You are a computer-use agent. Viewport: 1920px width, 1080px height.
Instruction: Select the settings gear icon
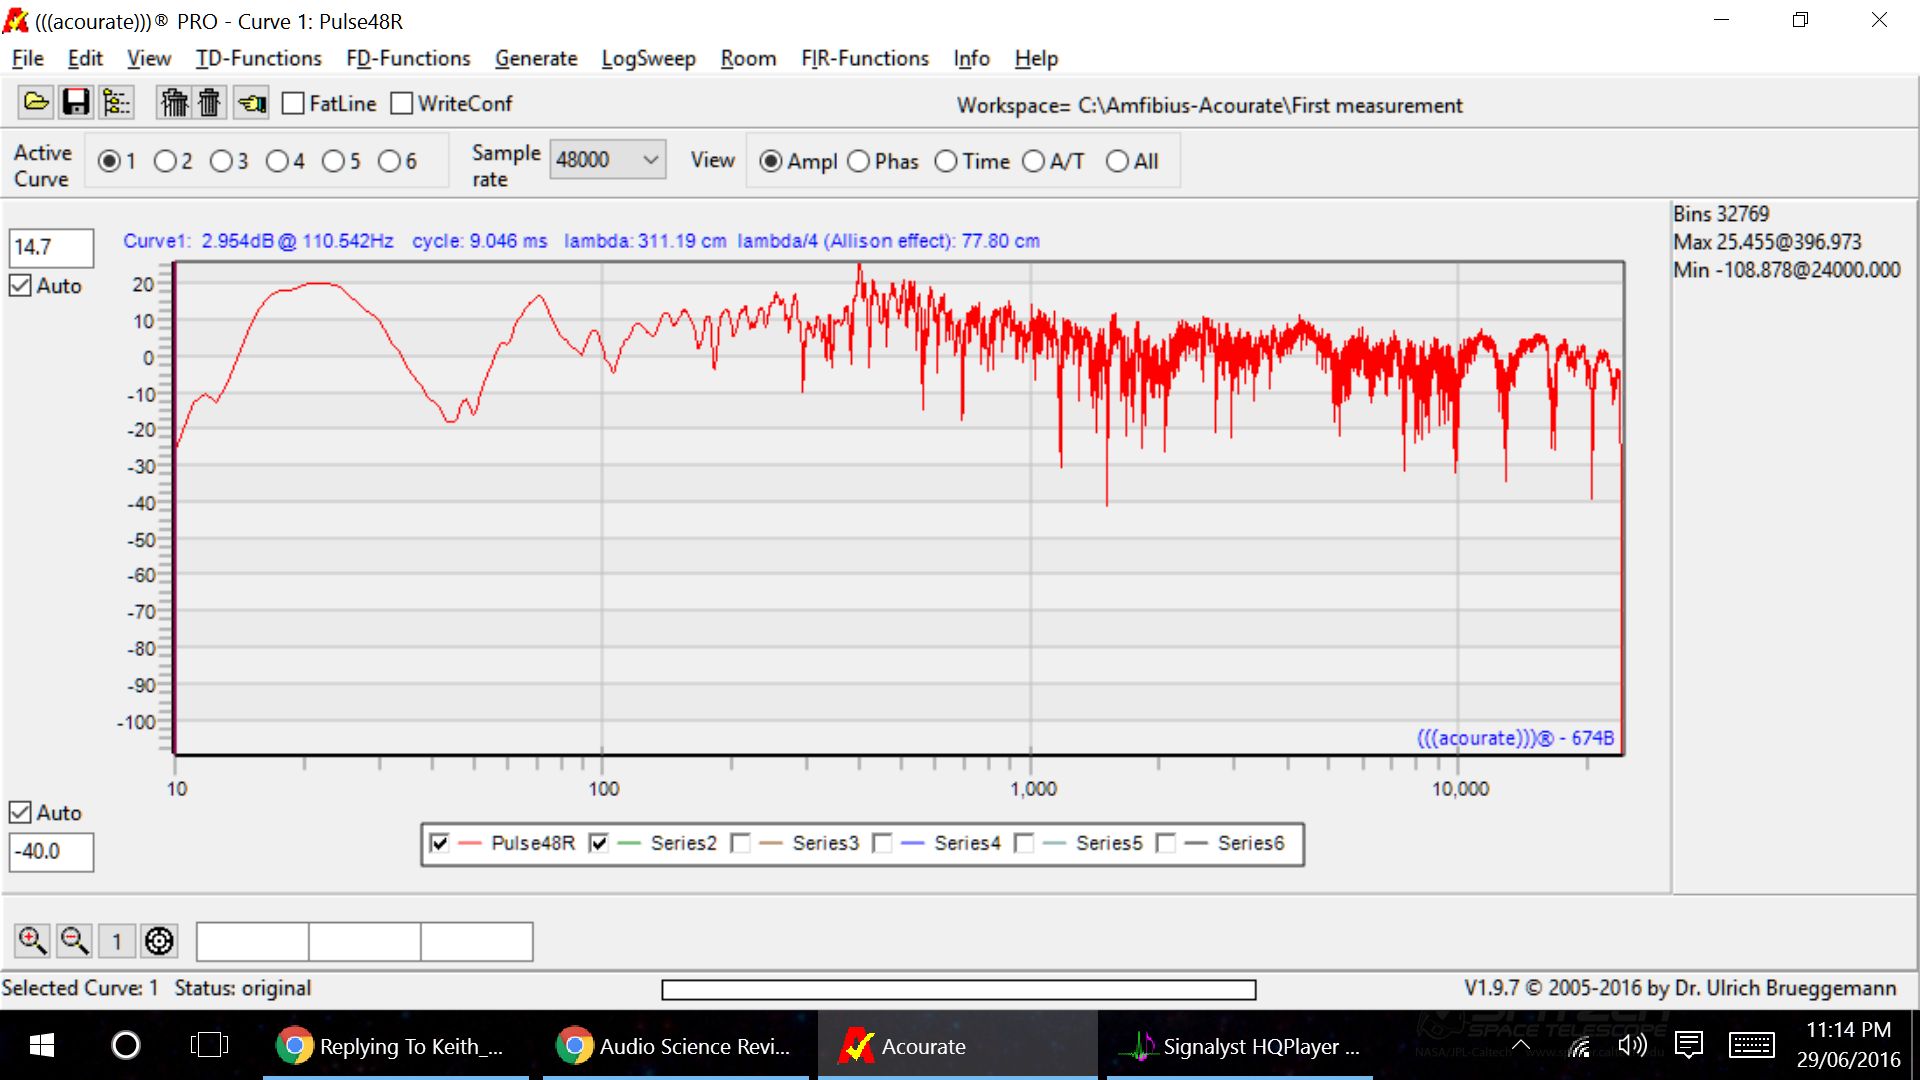click(x=158, y=939)
